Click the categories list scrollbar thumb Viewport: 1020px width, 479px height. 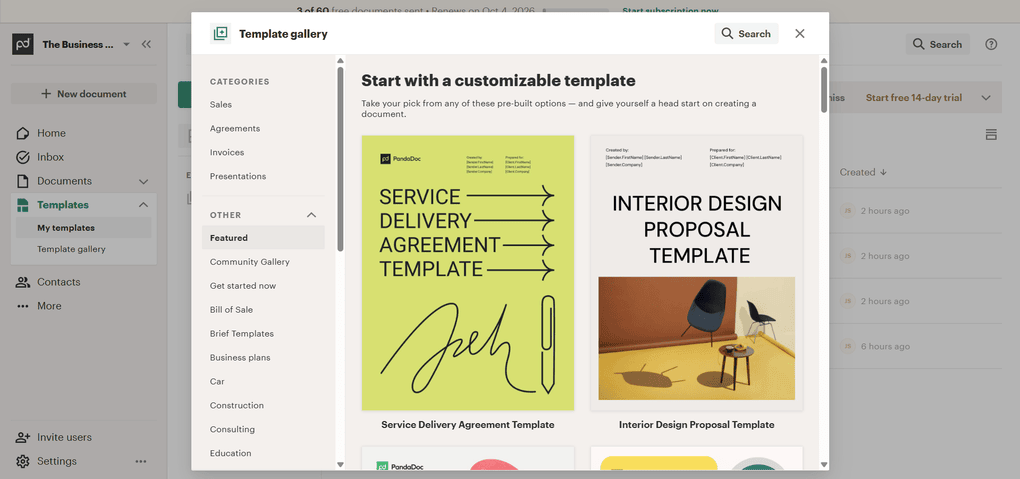340,159
